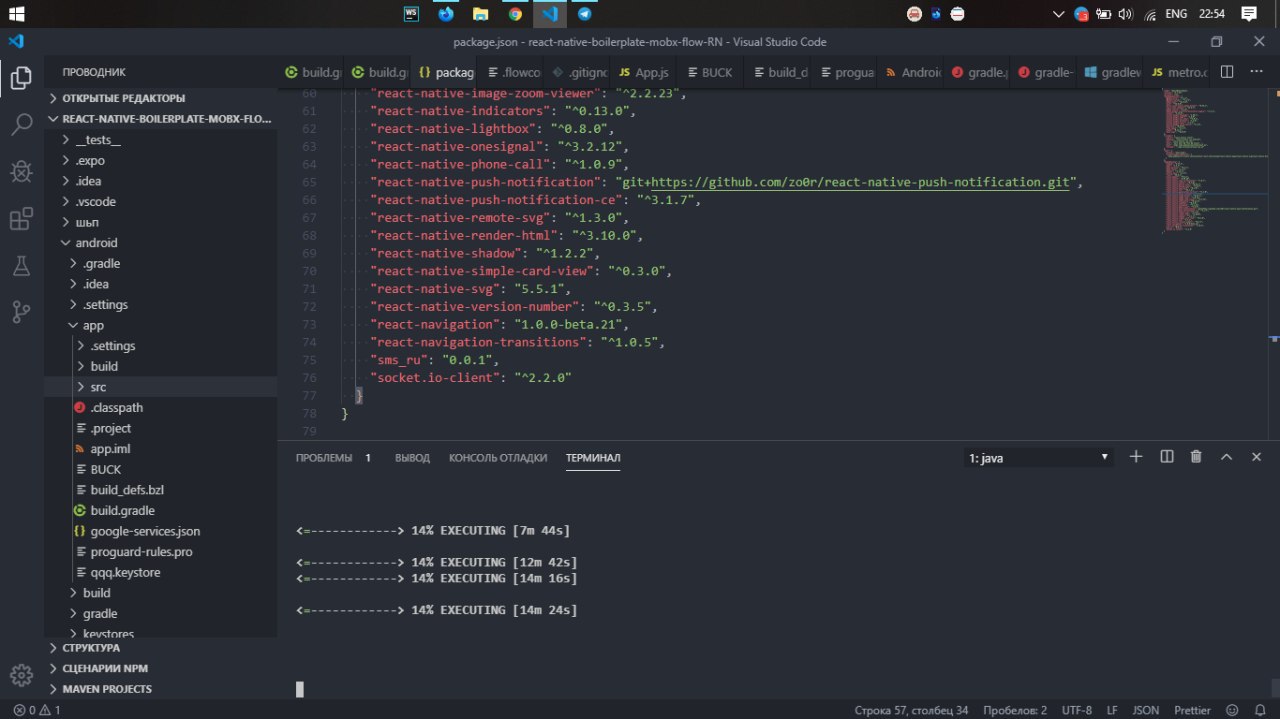Open Chrome from the Windows taskbar
1280x719 pixels.
point(515,14)
